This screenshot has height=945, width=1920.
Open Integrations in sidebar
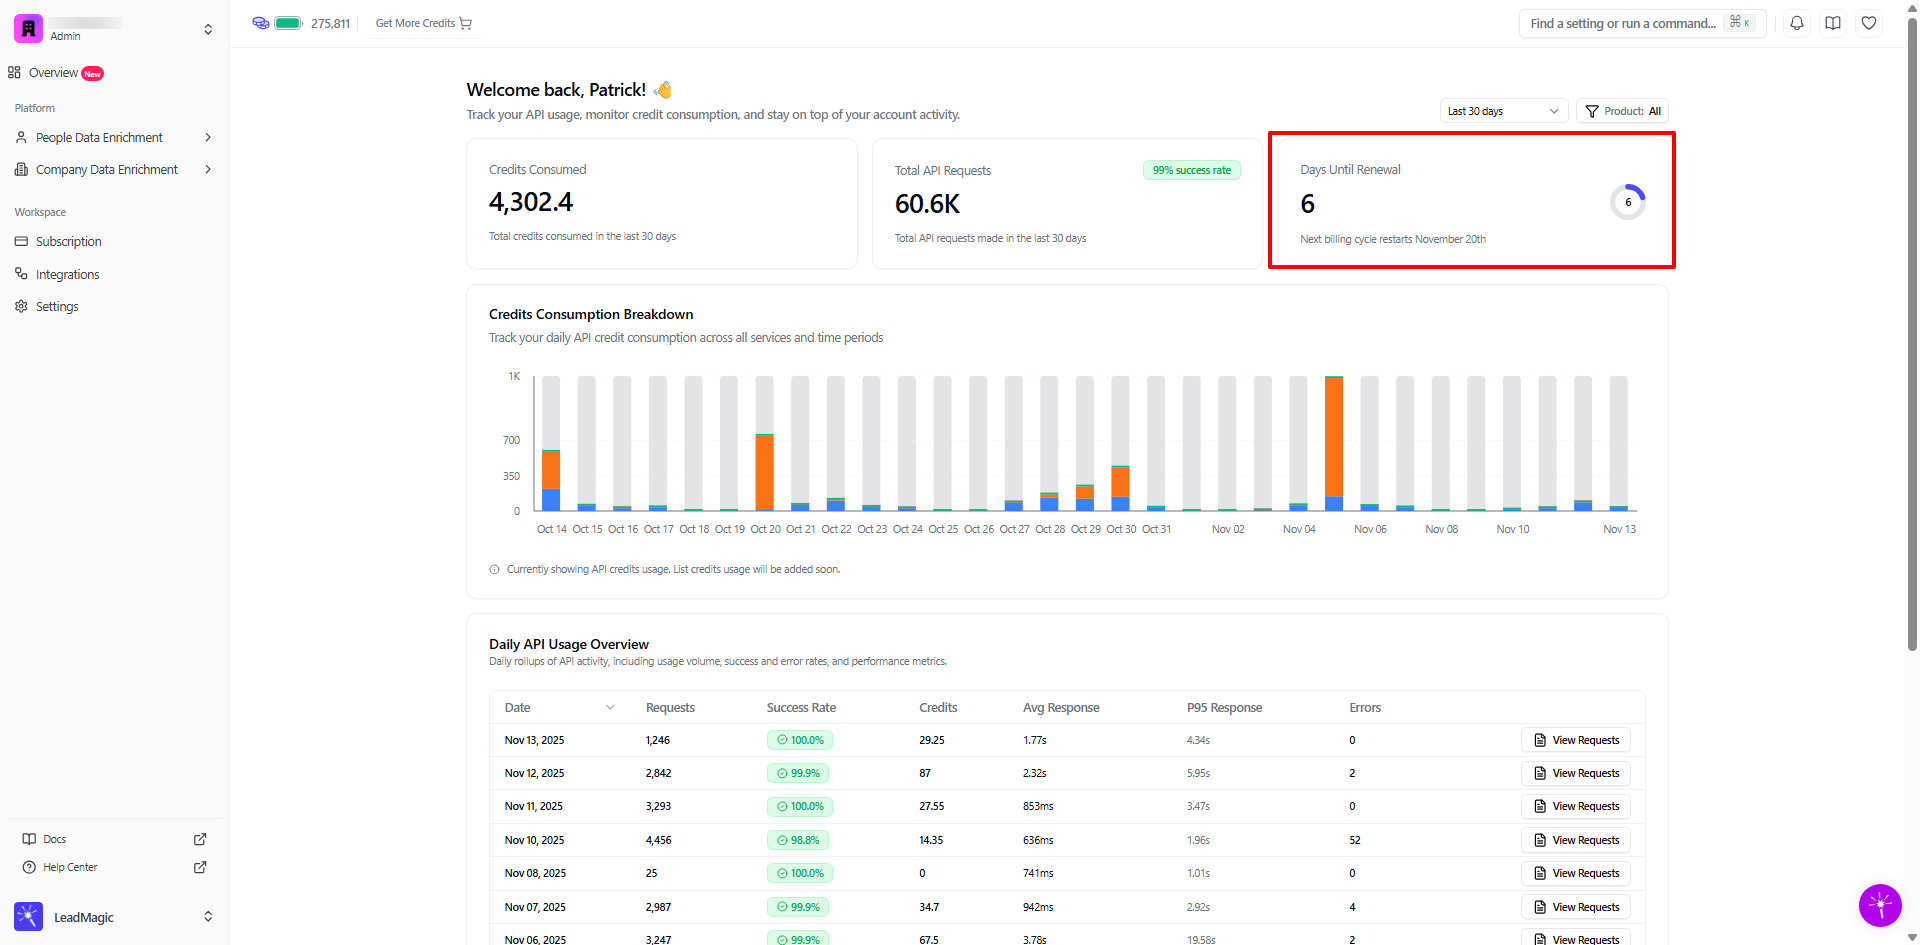click(67, 275)
